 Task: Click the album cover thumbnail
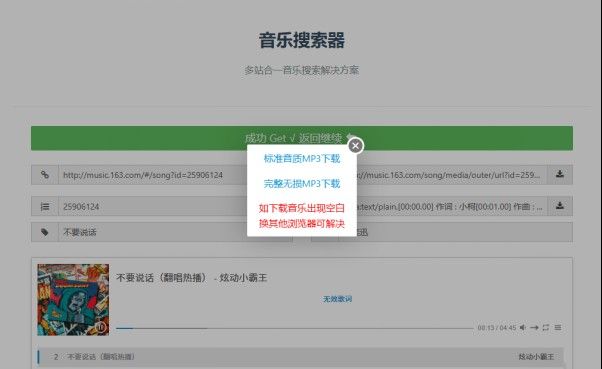click(x=73, y=300)
